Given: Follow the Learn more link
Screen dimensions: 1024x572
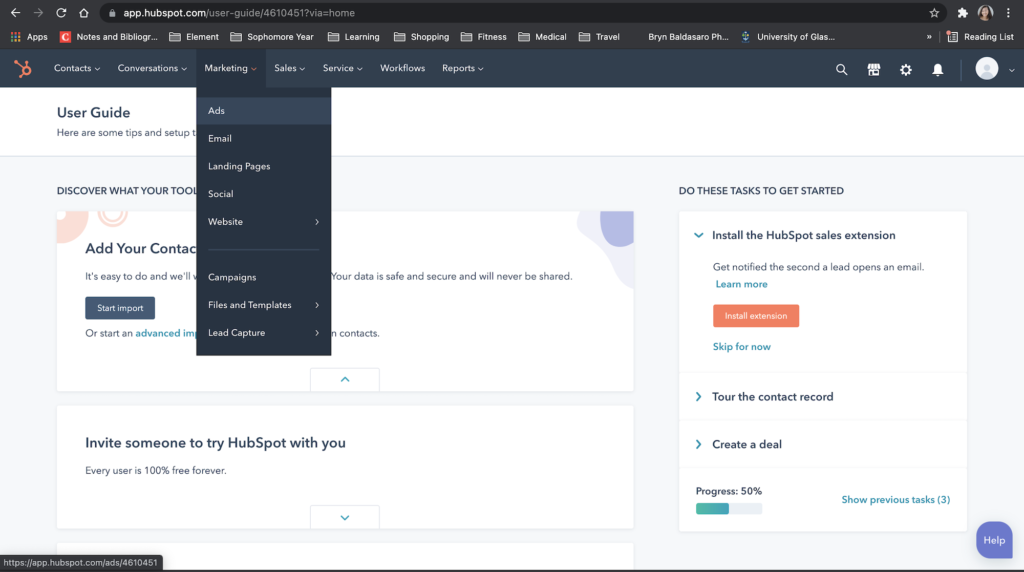Looking at the screenshot, I should pyautogui.click(x=741, y=284).
